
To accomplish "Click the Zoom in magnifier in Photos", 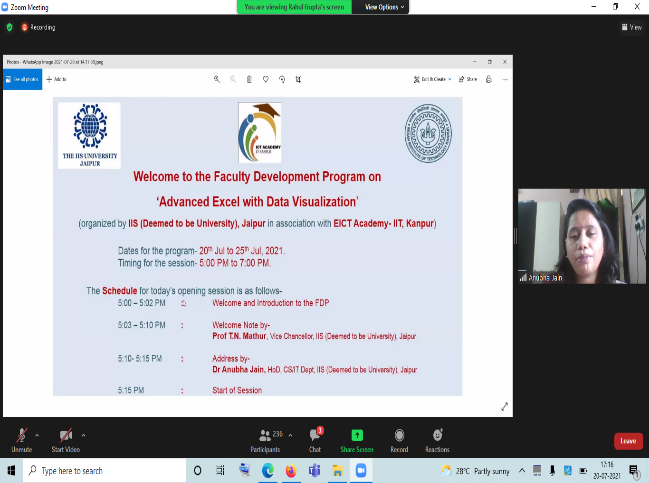I will click(217, 78).
